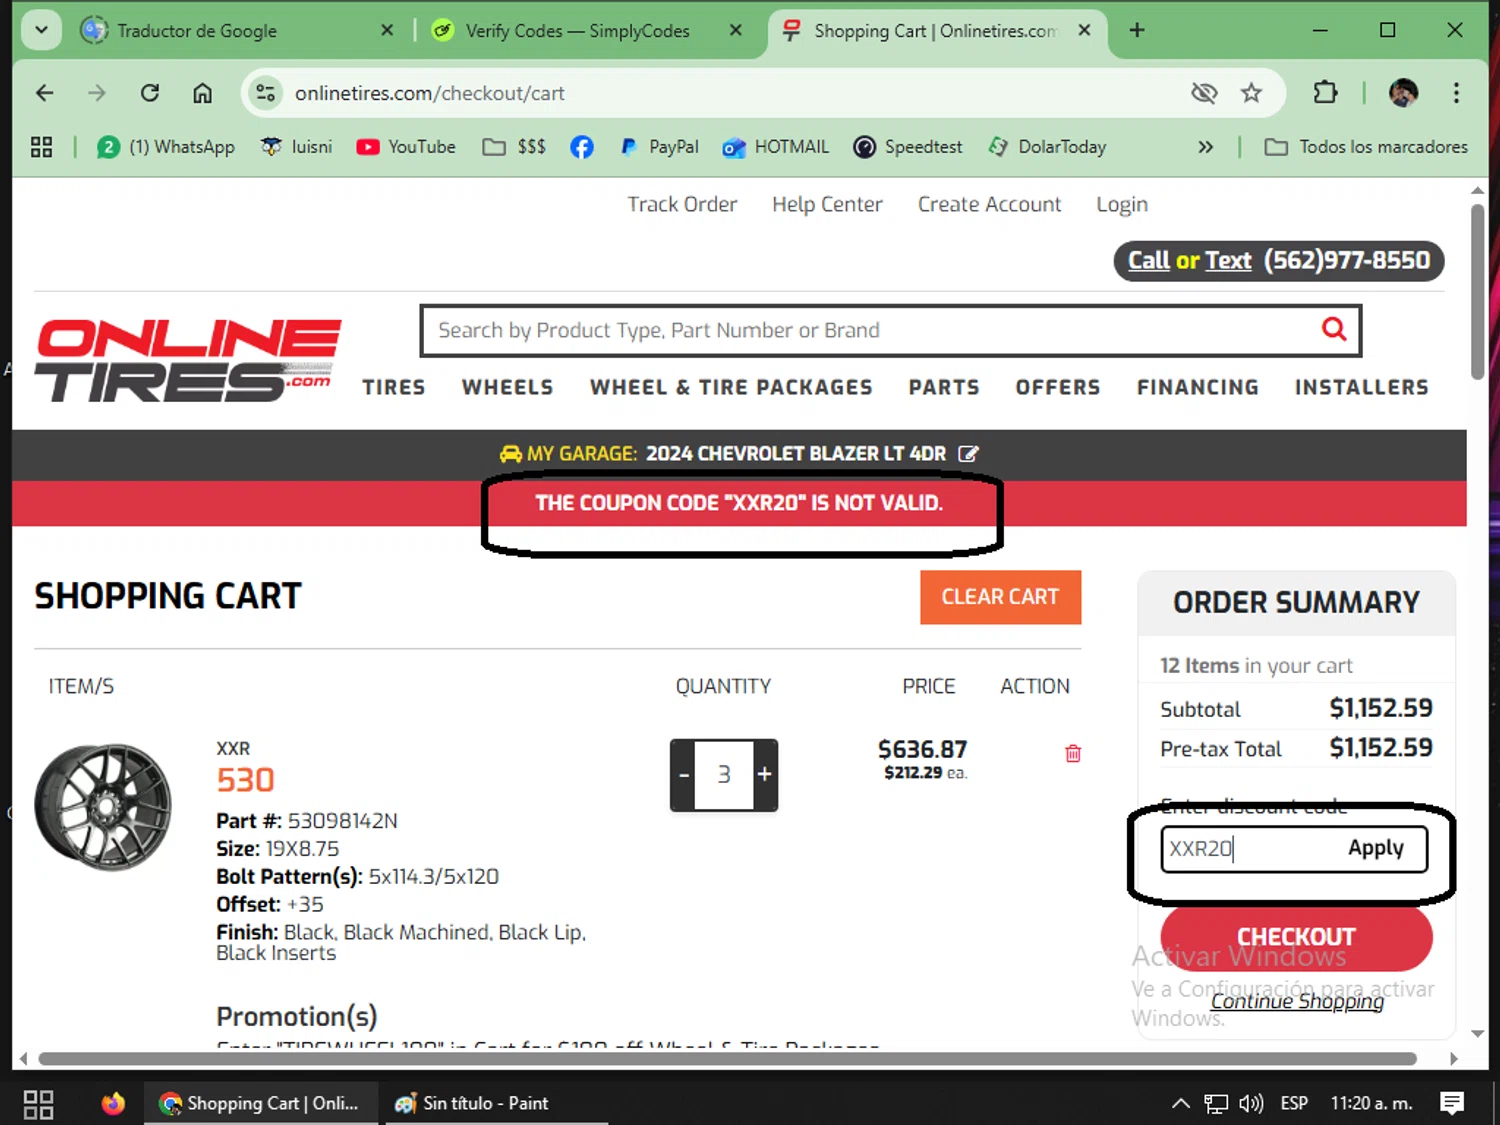Open the extensions puzzle icon
The height and width of the screenshot is (1125, 1500).
click(x=1325, y=93)
